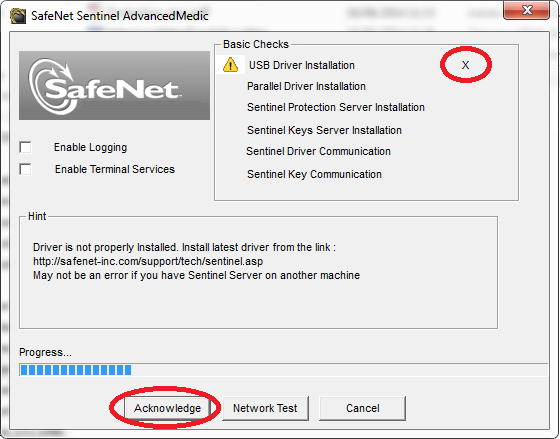
Task: Cancel the diagnostic dialog
Action: 362,408
